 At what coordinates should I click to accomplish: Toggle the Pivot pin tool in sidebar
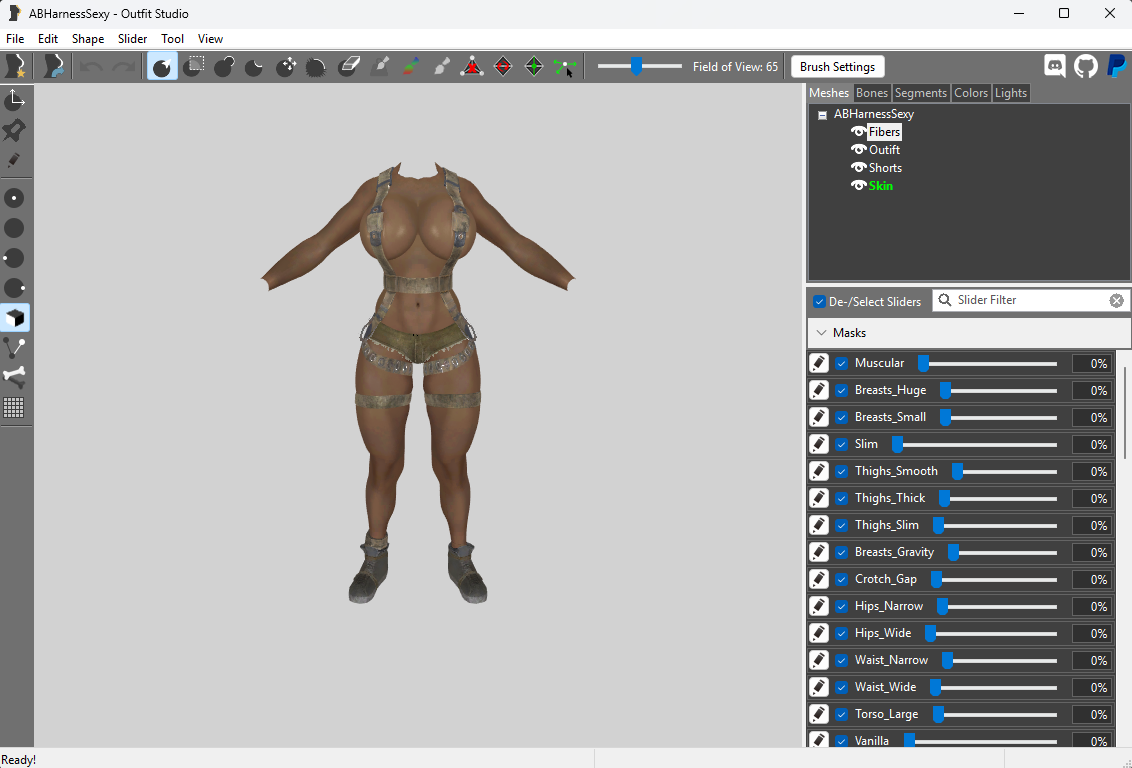pyautogui.click(x=14, y=130)
